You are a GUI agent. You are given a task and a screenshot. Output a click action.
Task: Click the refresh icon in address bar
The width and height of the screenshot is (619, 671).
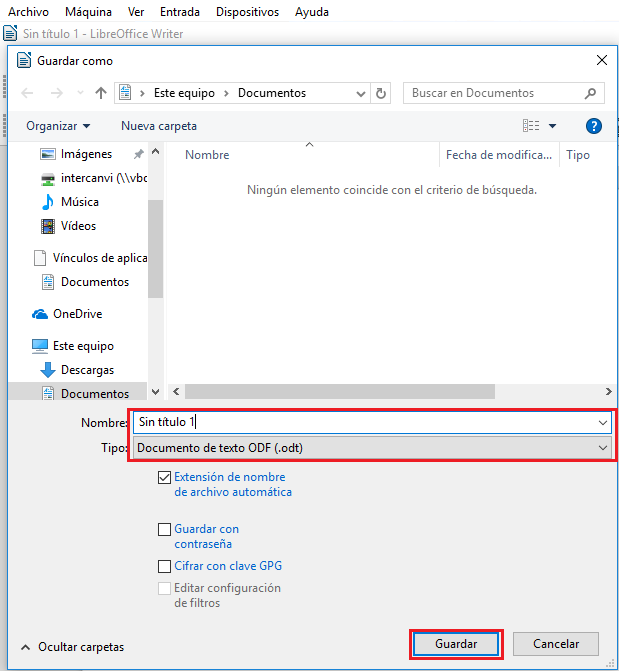(x=380, y=93)
